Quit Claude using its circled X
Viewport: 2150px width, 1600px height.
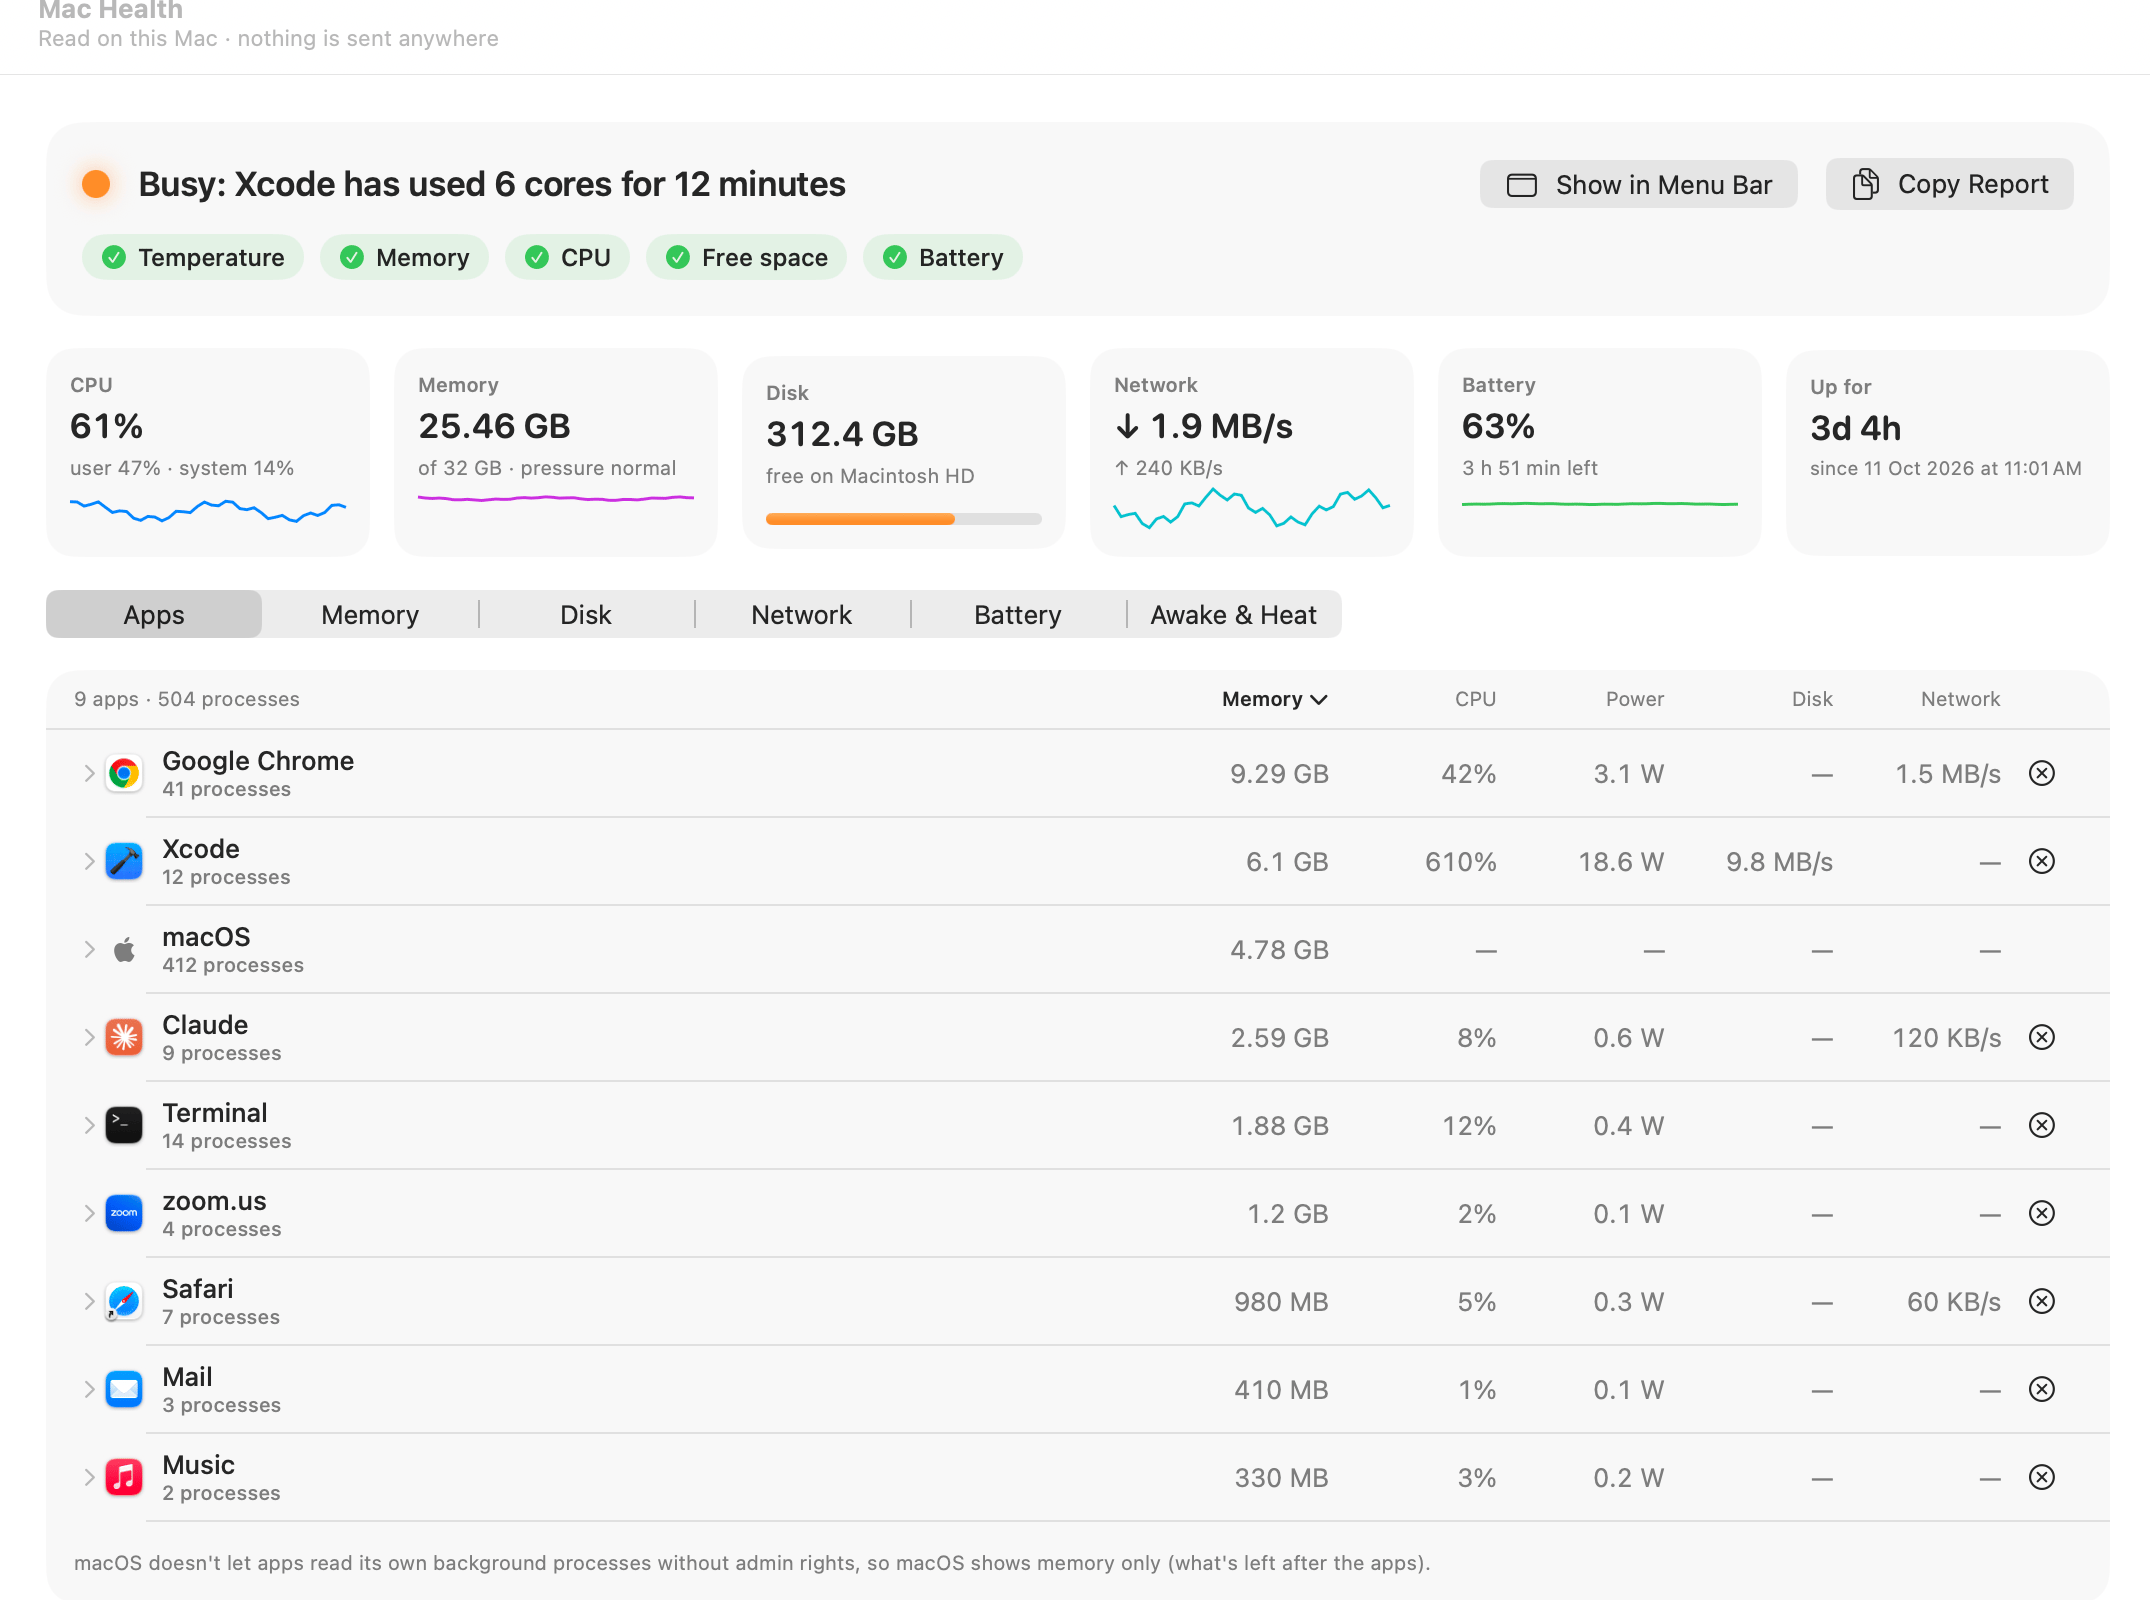tap(2042, 1037)
